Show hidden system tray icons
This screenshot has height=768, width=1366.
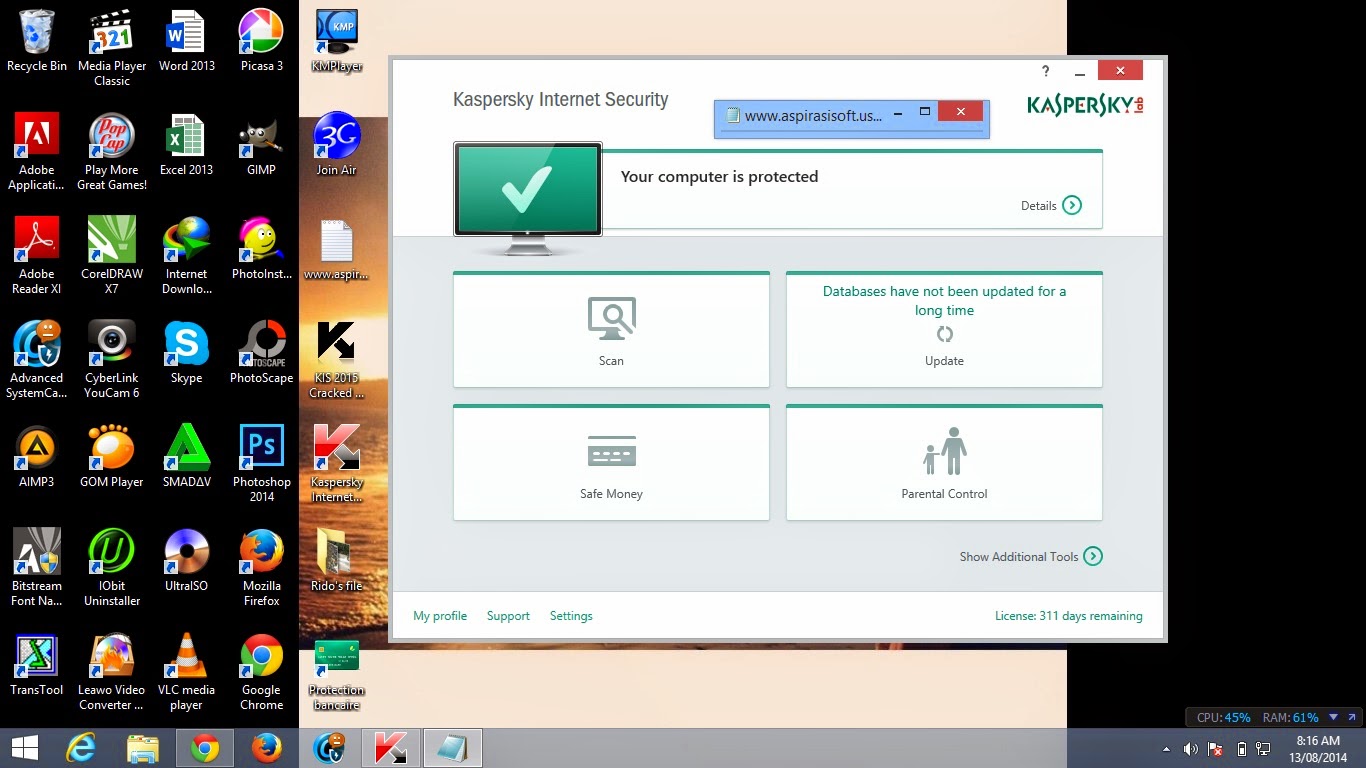(x=1166, y=748)
